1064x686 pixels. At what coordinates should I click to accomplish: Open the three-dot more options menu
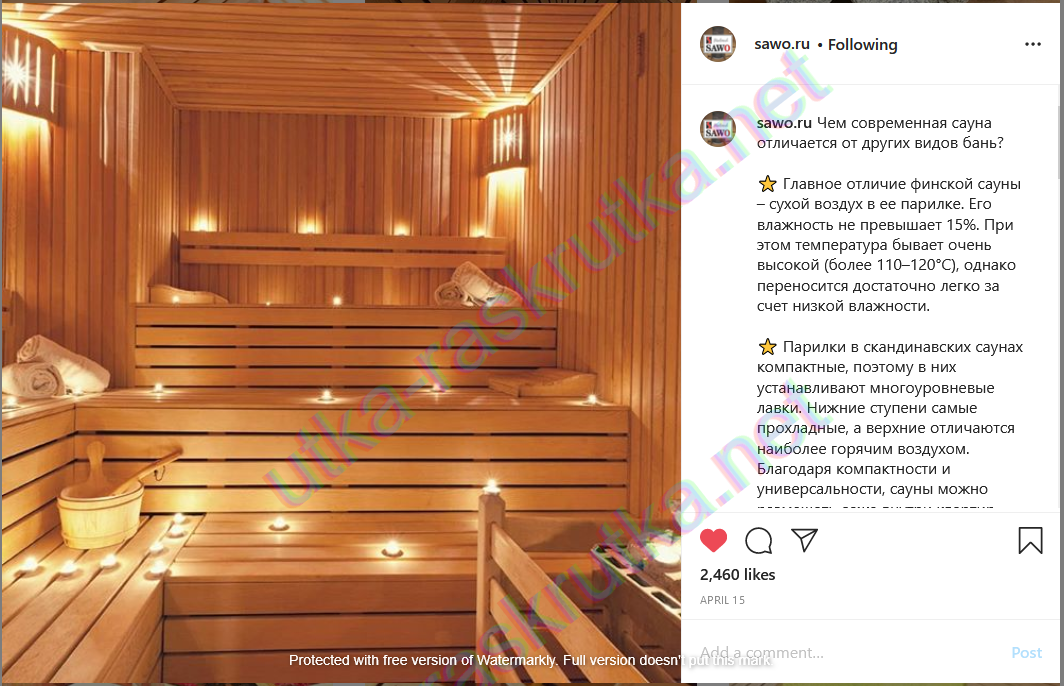point(1033,44)
